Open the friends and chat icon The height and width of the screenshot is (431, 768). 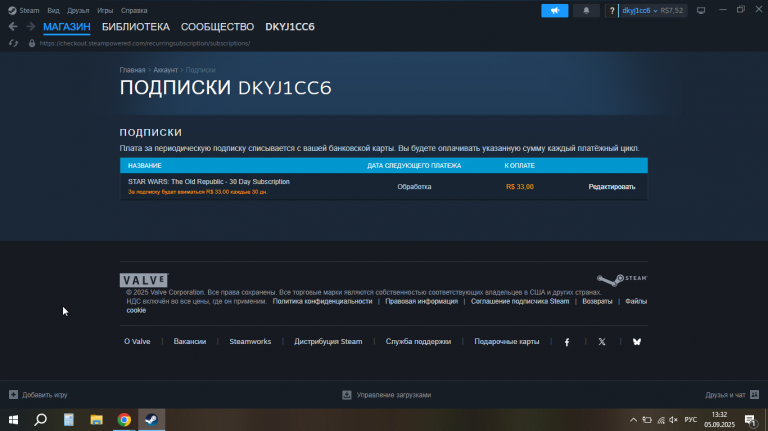[x=754, y=395]
